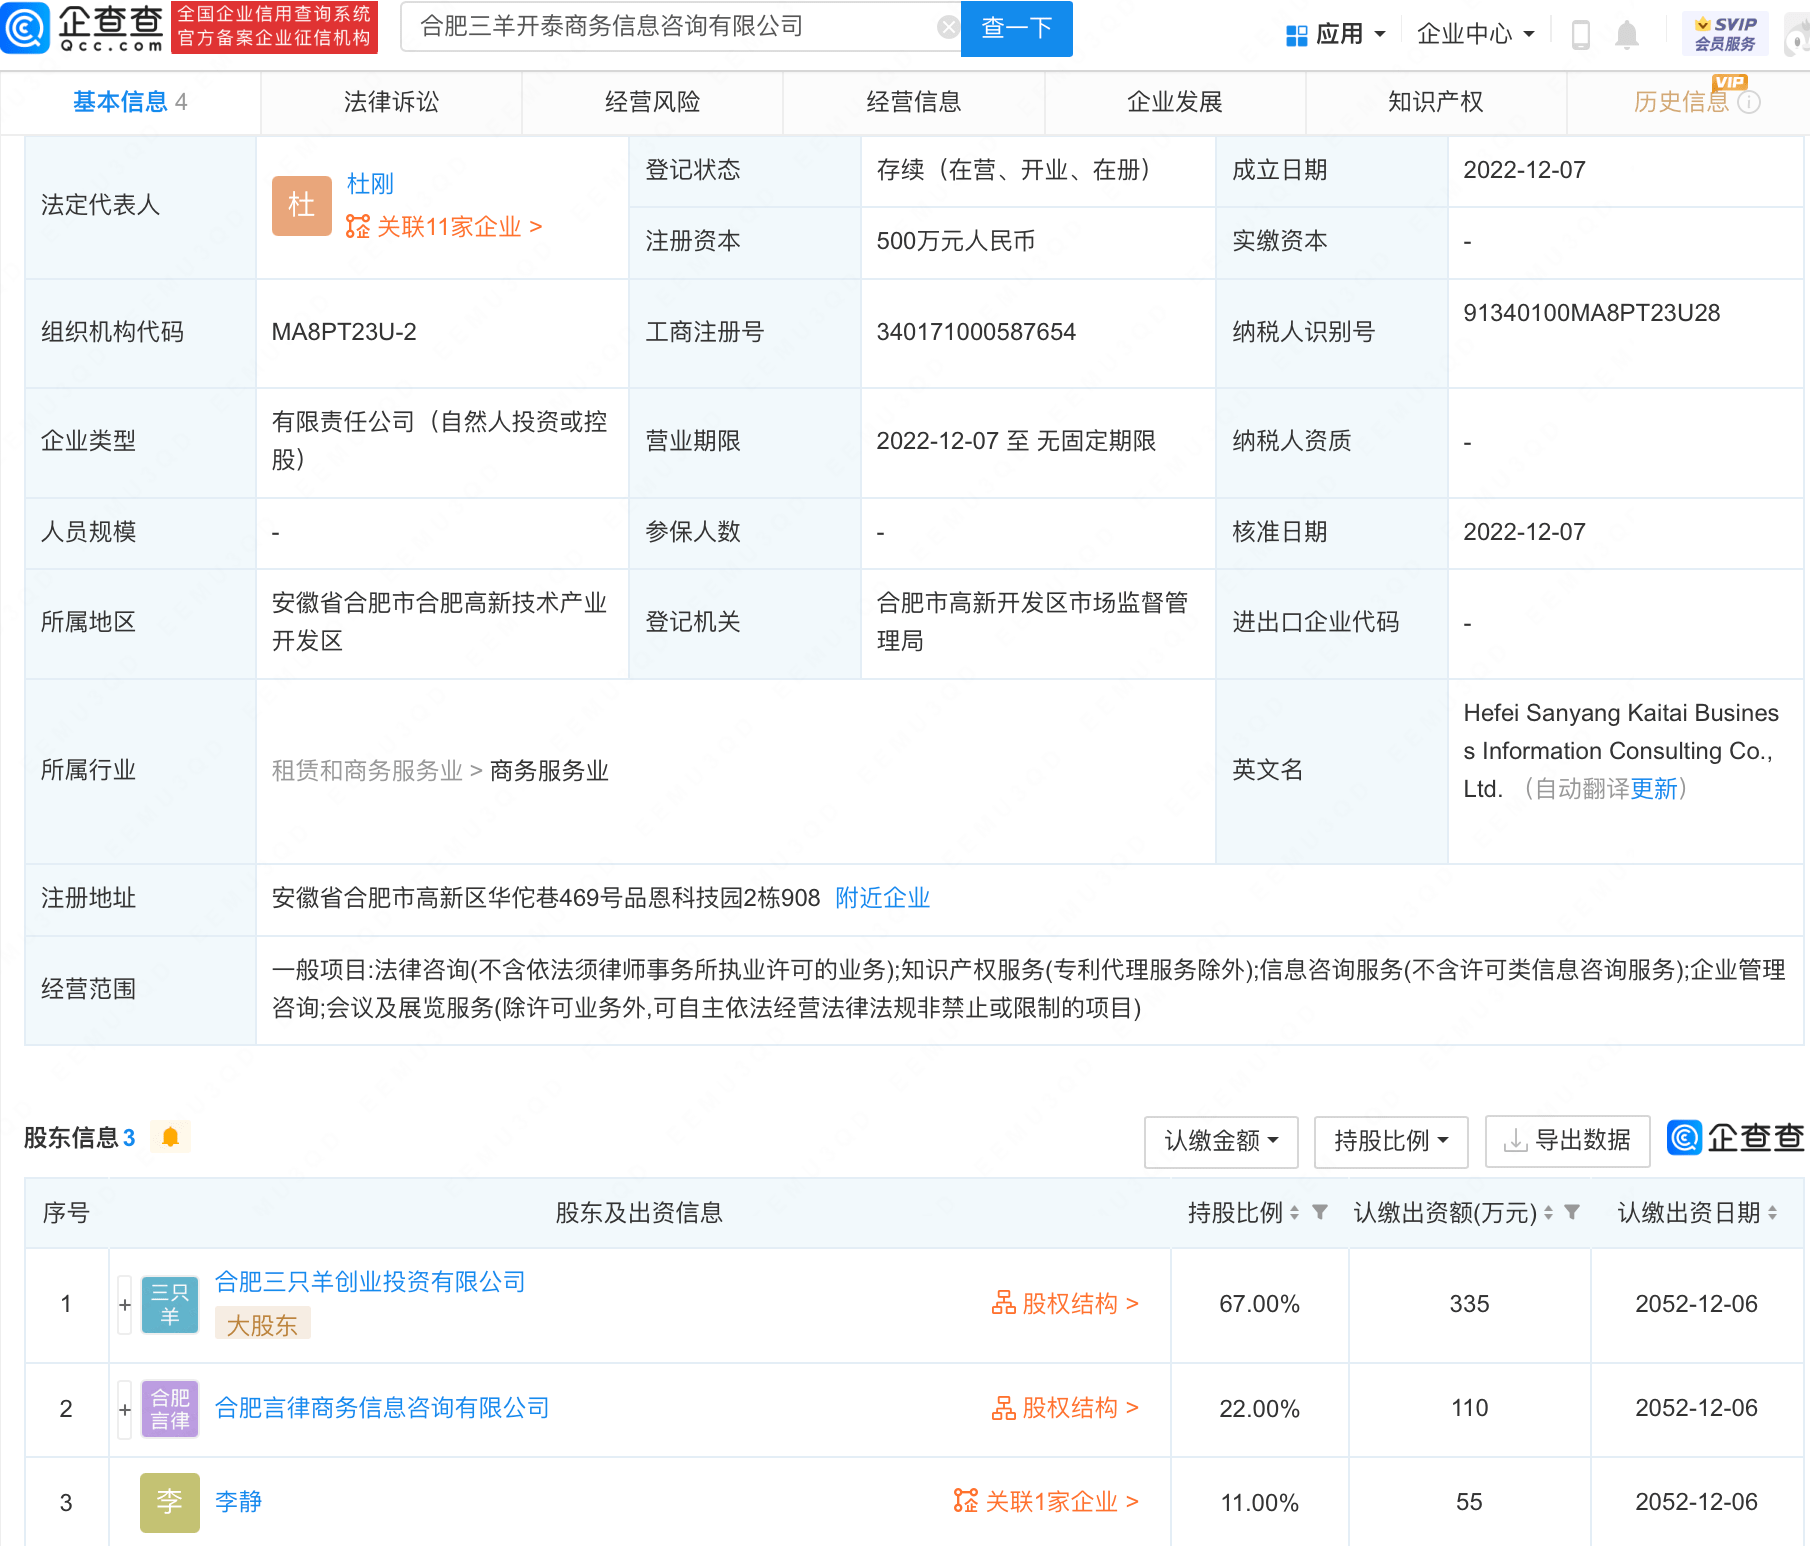Click the 租赁和商务服务业 industry link
Viewport: 1810px width, 1546px height.
tap(367, 771)
